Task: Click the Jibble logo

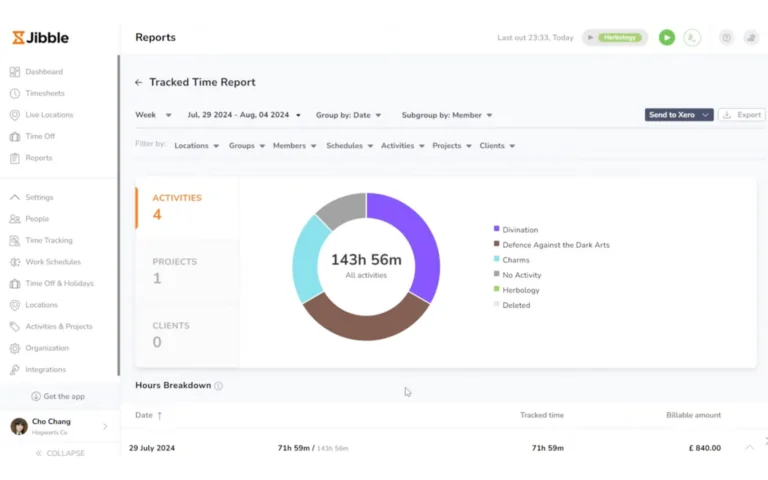Action: 41,38
